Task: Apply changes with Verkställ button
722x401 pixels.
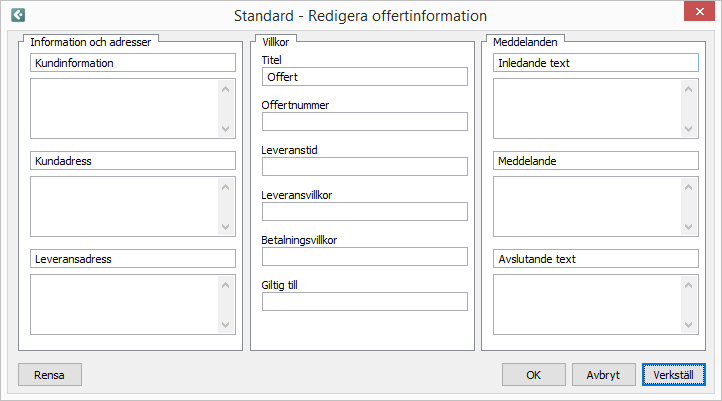Action: point(674,375)
